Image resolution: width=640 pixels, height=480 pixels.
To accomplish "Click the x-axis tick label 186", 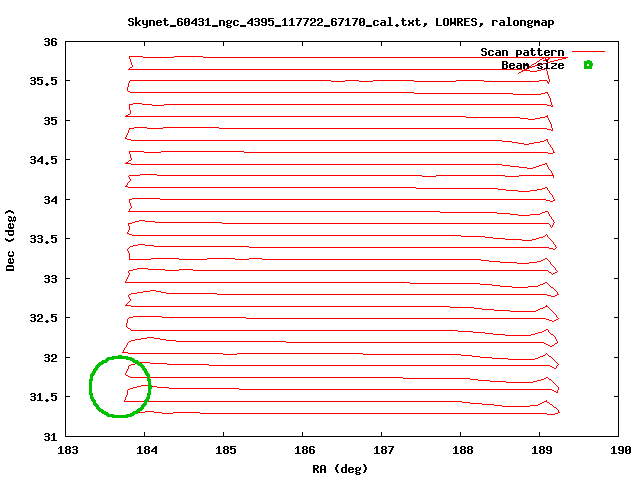I will 304,450.
